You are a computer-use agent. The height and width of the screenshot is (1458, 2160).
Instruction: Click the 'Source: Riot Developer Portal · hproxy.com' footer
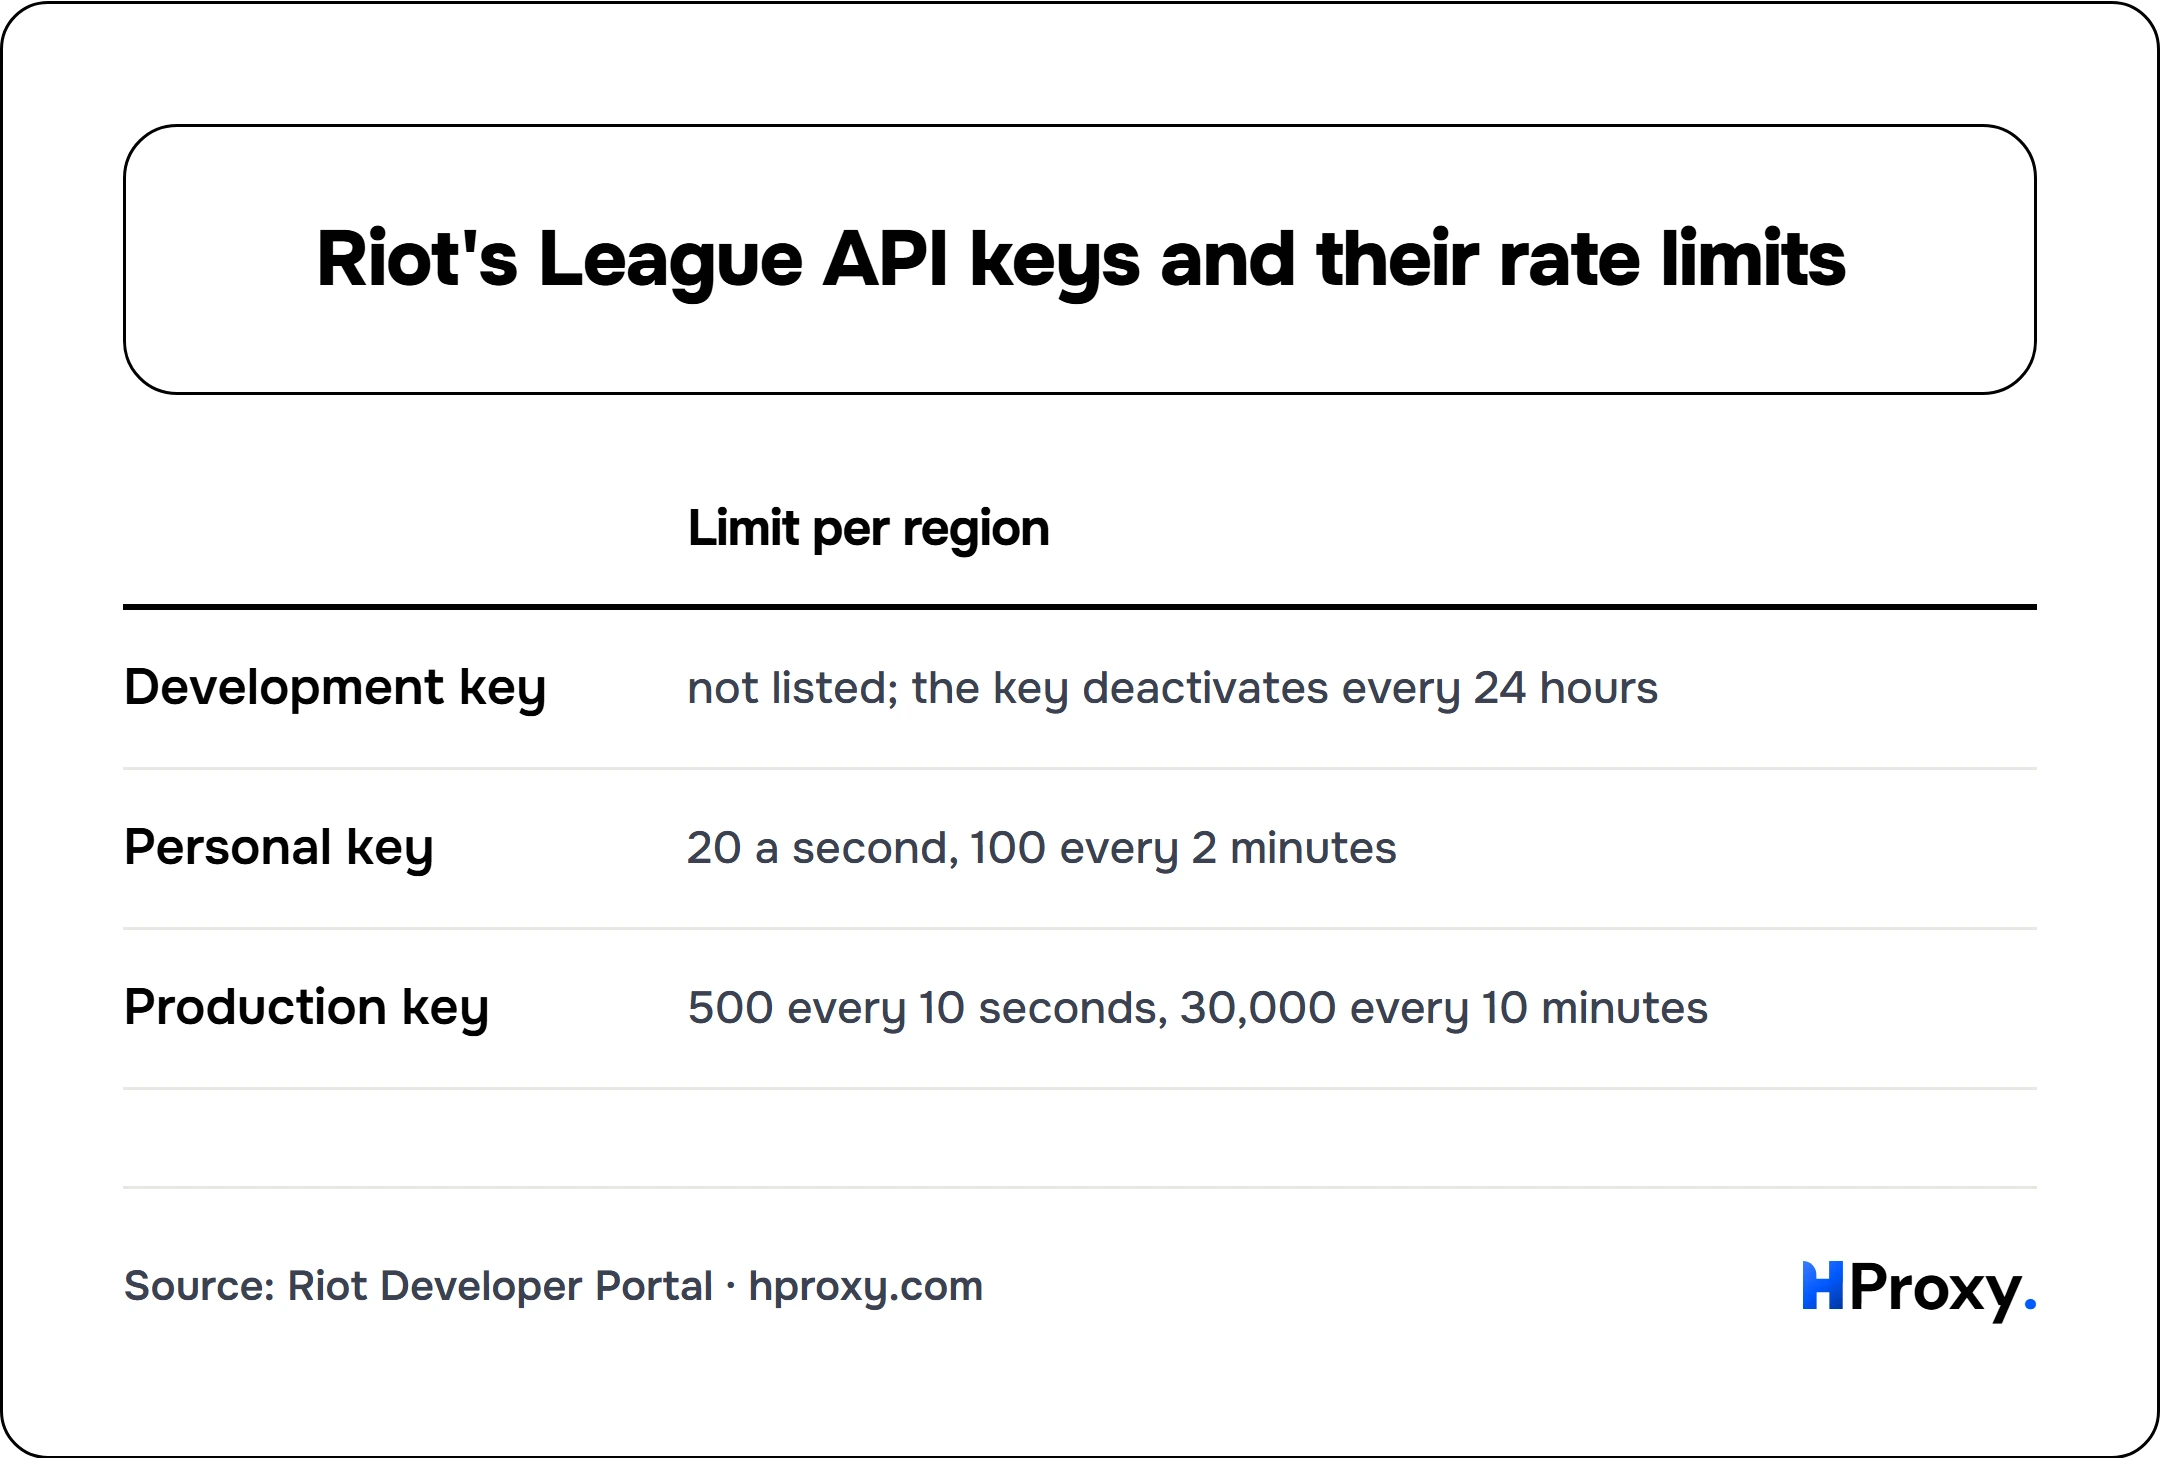553,1287
